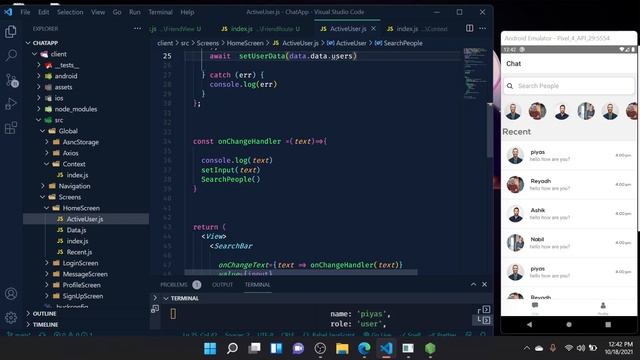Image resolution: width=640 pixels, height=360 pixels.
Task: Open the Manage gear icon
Action: click(11, 317)
